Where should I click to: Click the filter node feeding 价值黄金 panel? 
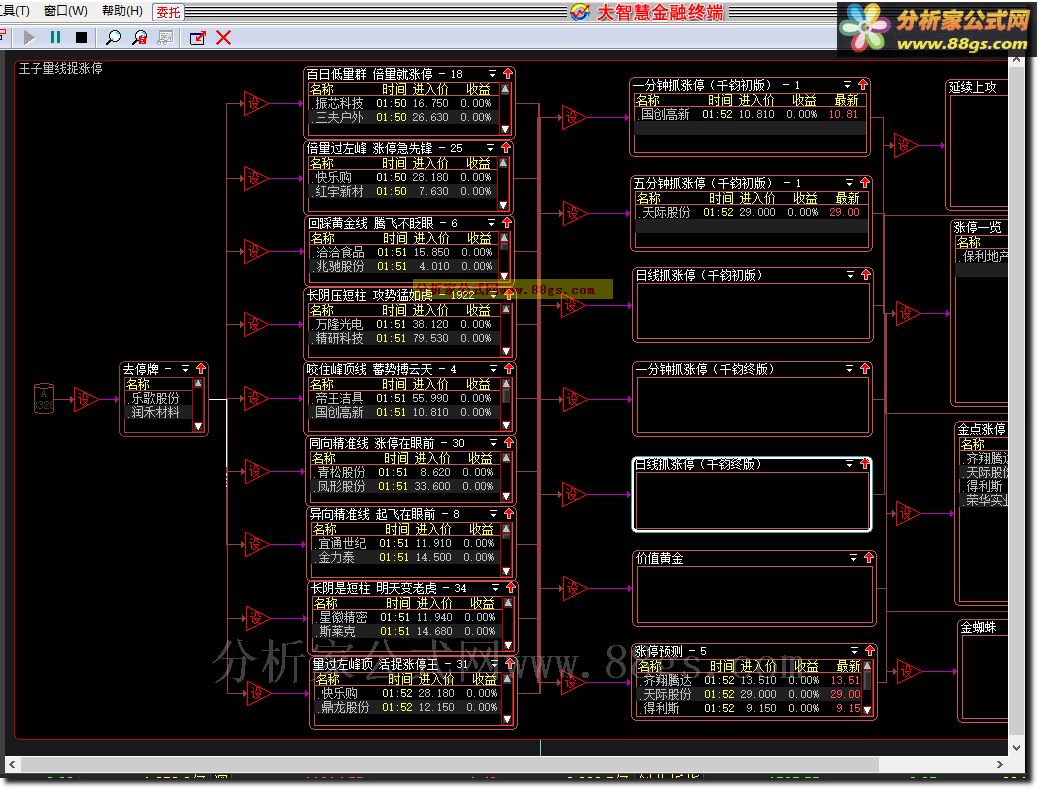[574, 588]
